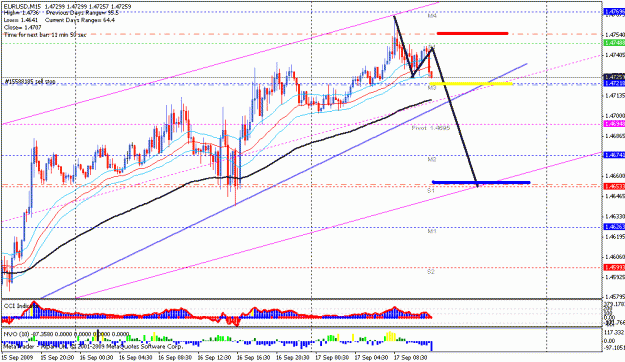
Task: Click the 1.47405 price axis value
Action: [x=615, y=55]
